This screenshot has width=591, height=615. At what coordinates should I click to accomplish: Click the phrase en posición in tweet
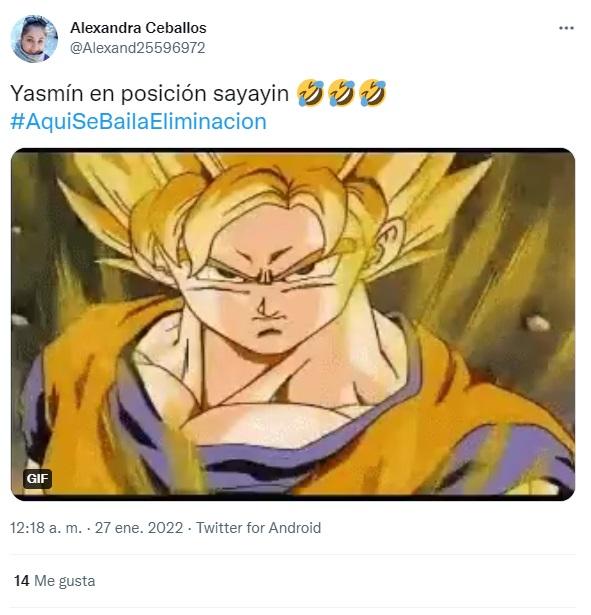148,94
